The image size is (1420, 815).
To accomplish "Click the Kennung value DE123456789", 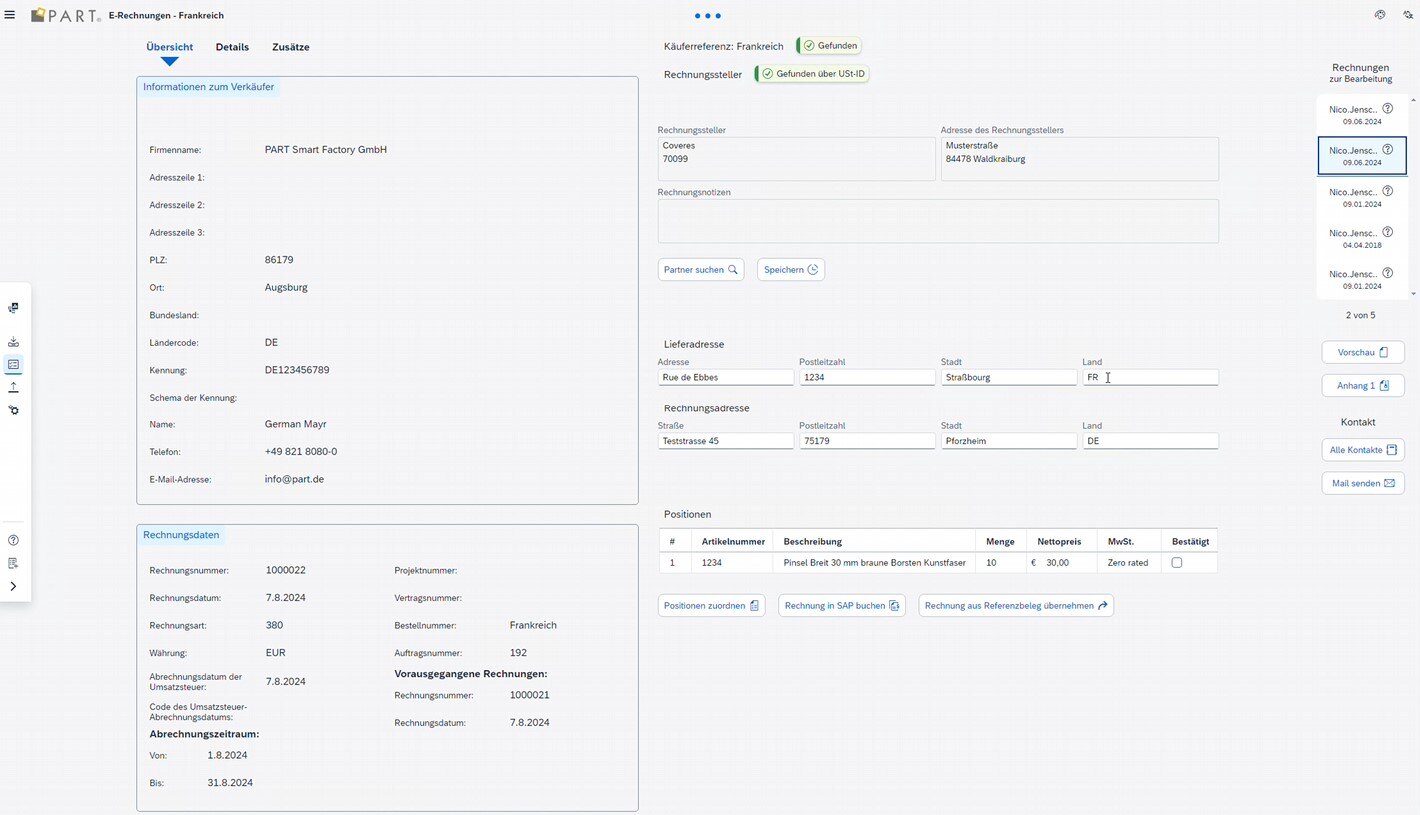I will click(297, 370).
